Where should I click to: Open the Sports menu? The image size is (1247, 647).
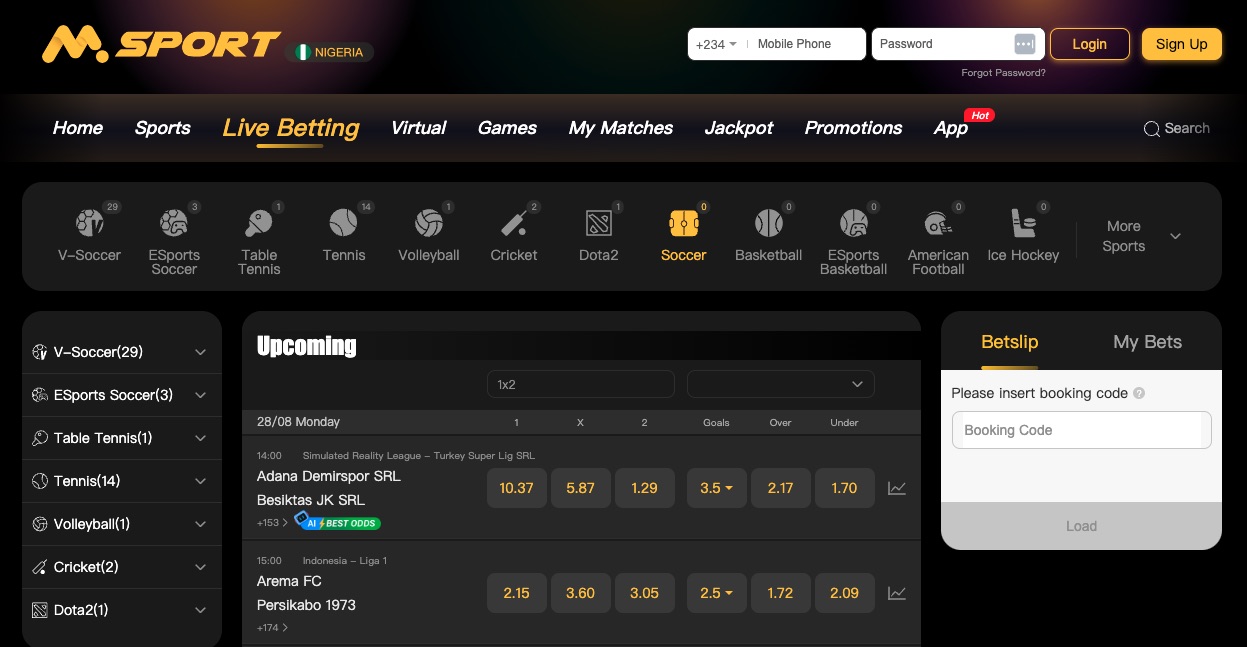[163, 128]
